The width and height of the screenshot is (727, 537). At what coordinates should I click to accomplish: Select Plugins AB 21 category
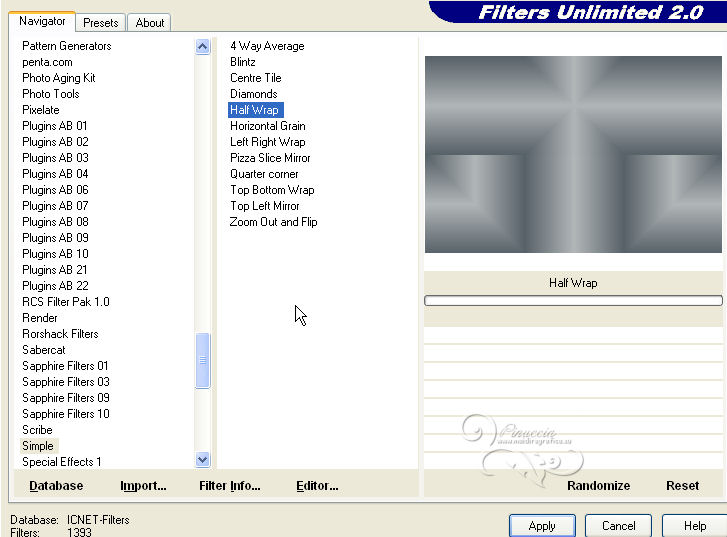click(x=55, y=270)
